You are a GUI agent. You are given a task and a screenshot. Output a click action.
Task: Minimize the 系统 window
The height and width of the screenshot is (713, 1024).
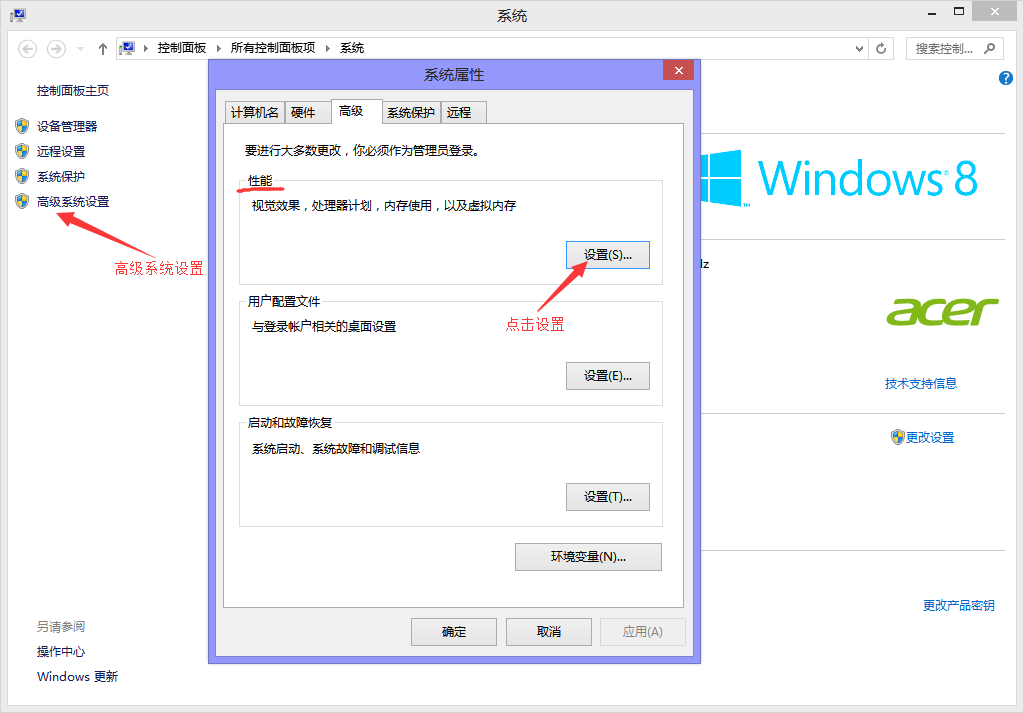[x=932, y=12]
